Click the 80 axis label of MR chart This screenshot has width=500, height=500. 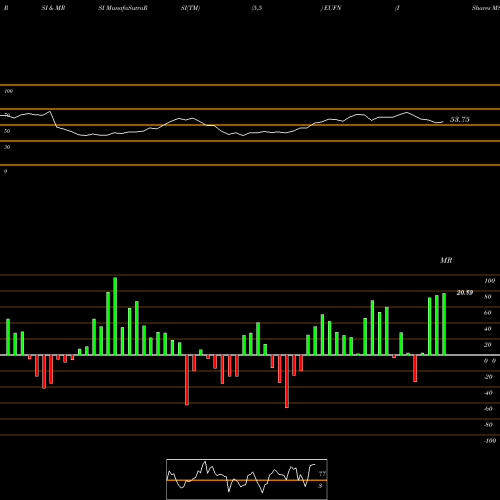488,297
